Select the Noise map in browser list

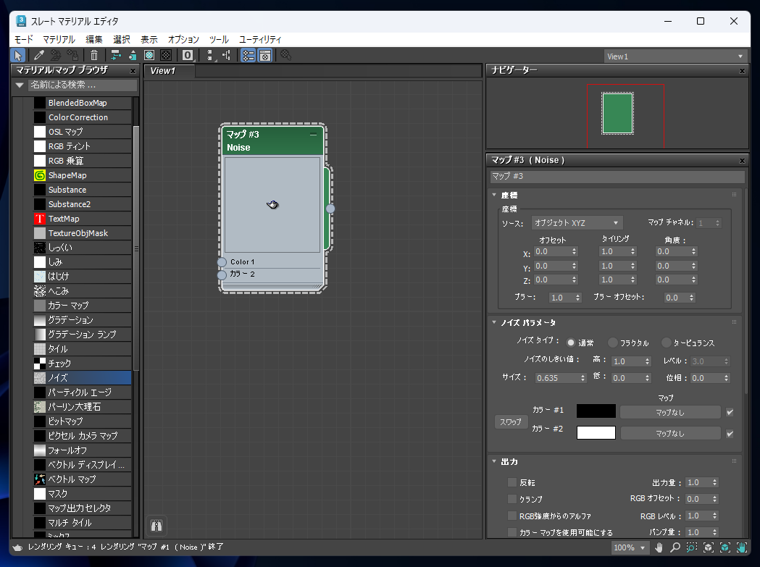[x=82, y=378]
